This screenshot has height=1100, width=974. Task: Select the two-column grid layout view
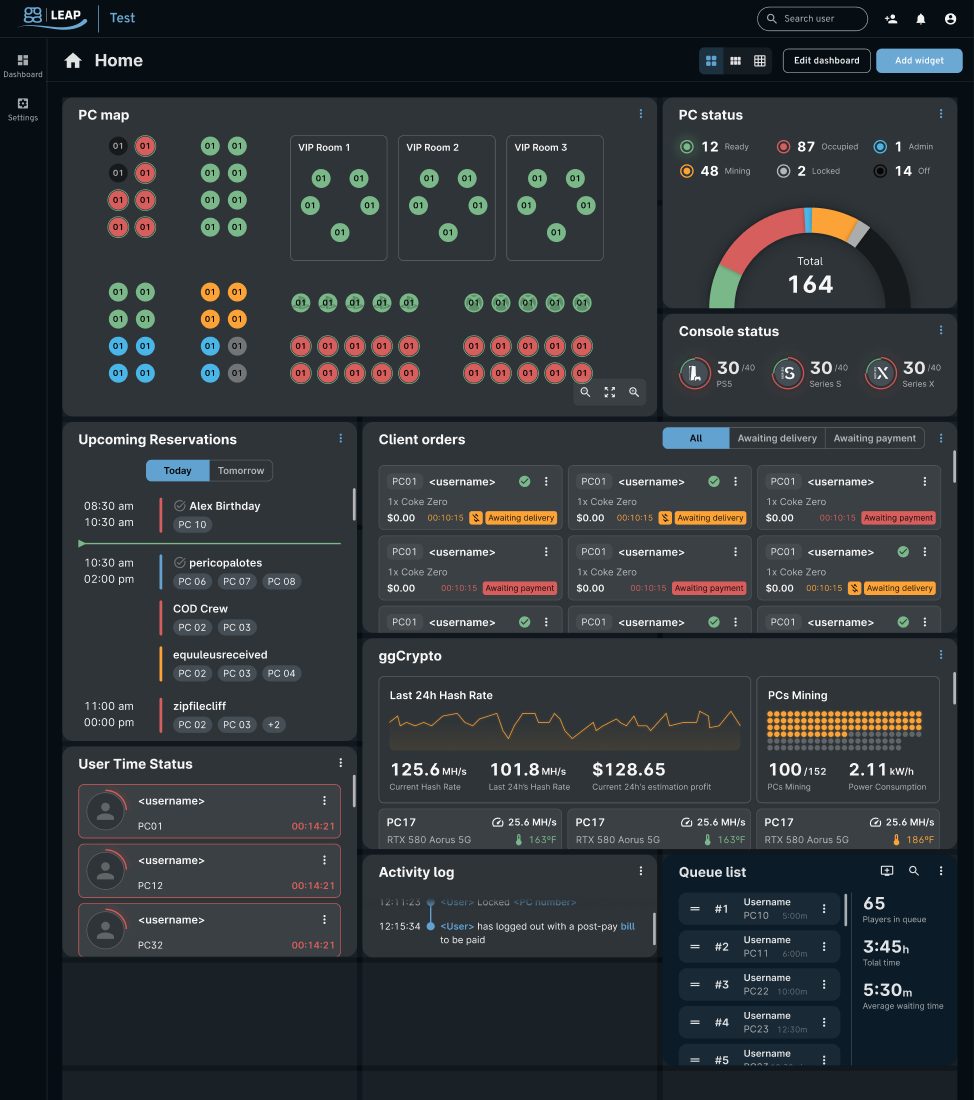[x=711, y=61]
